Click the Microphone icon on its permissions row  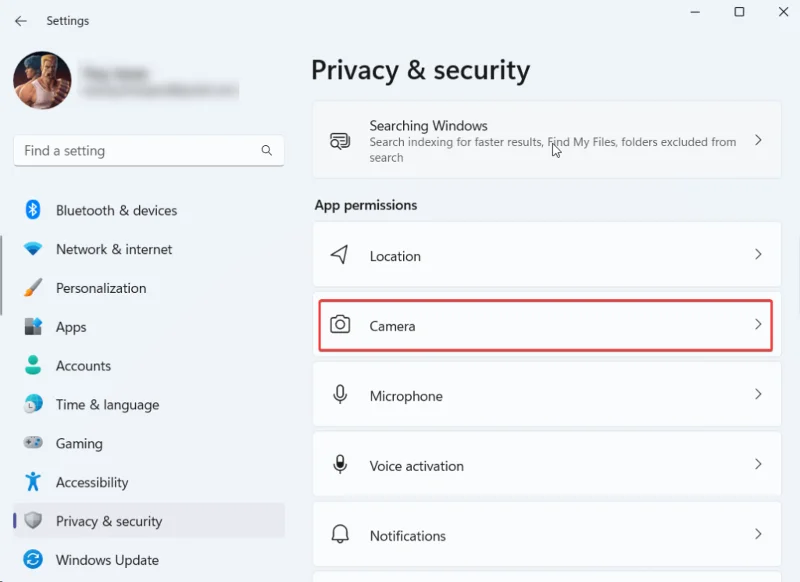click(340, 395)
